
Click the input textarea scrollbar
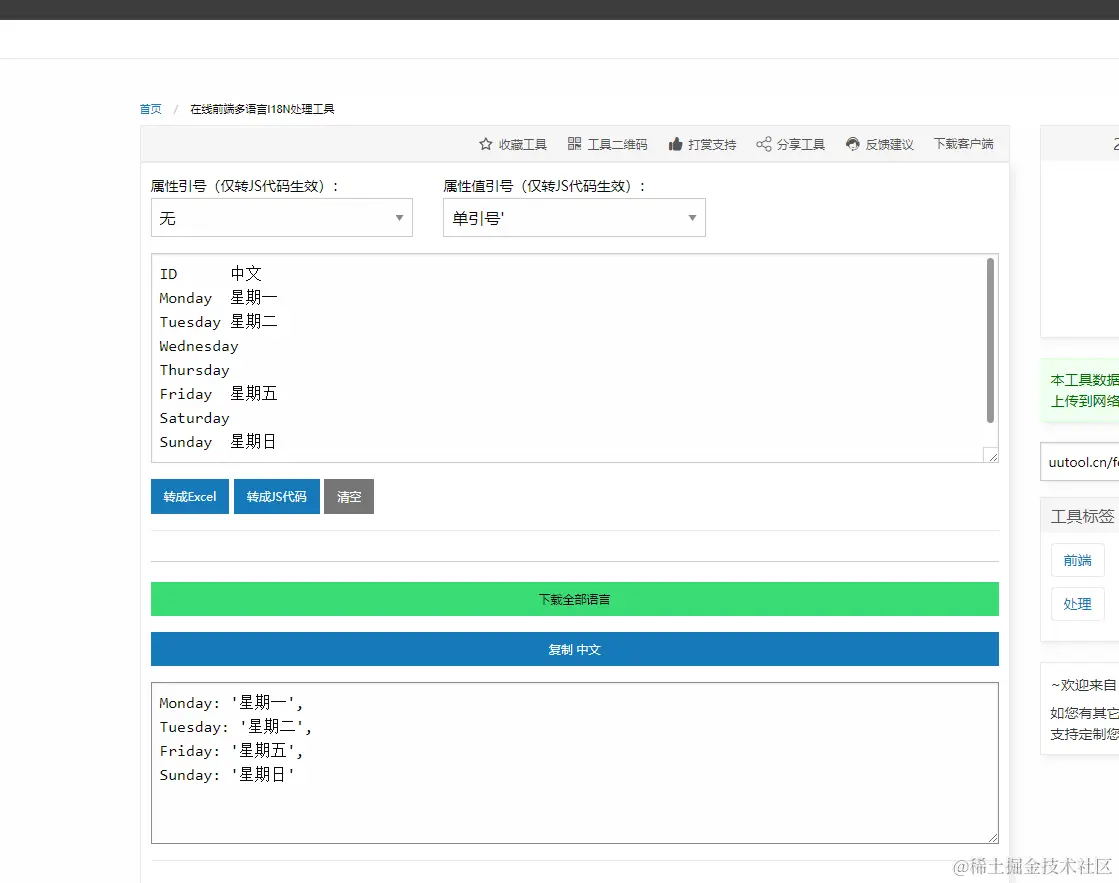pyautogui.click(x=990, y=340)
